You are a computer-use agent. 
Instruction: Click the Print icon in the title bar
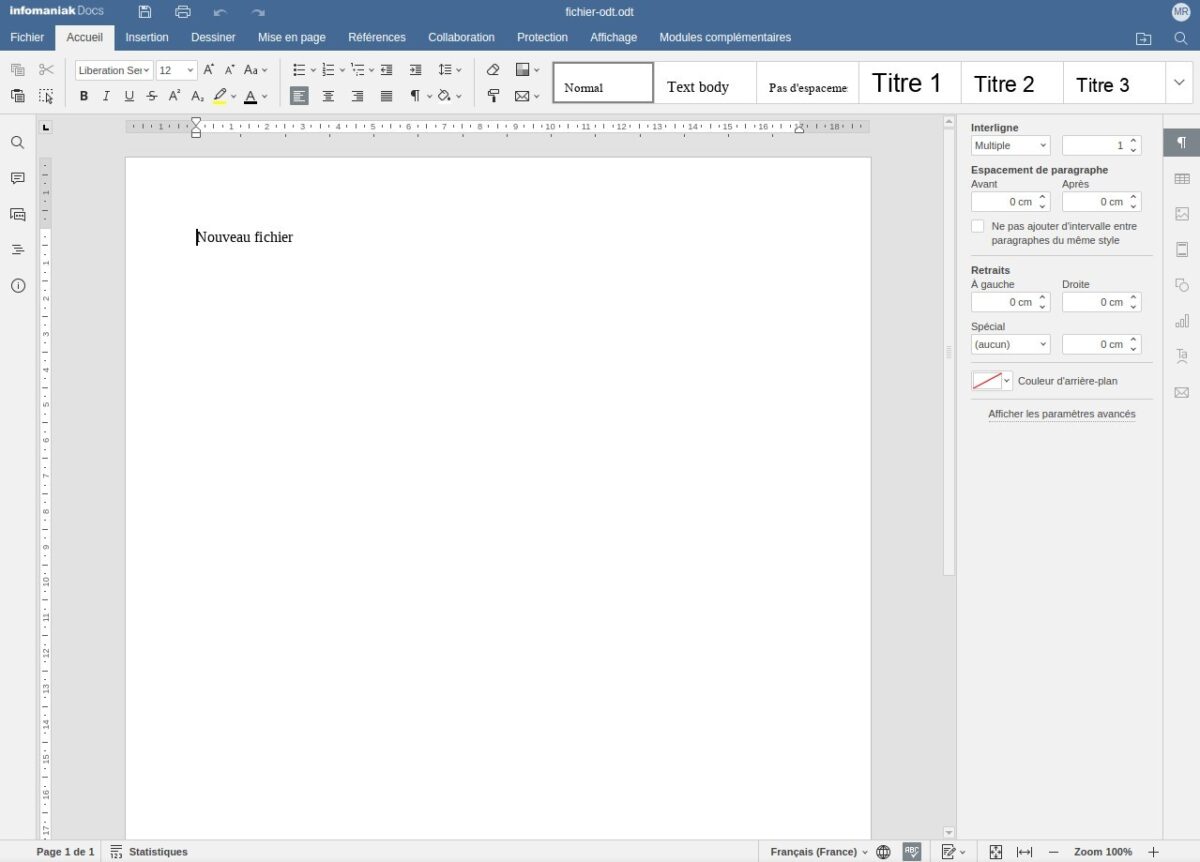(x=183, y=12)
